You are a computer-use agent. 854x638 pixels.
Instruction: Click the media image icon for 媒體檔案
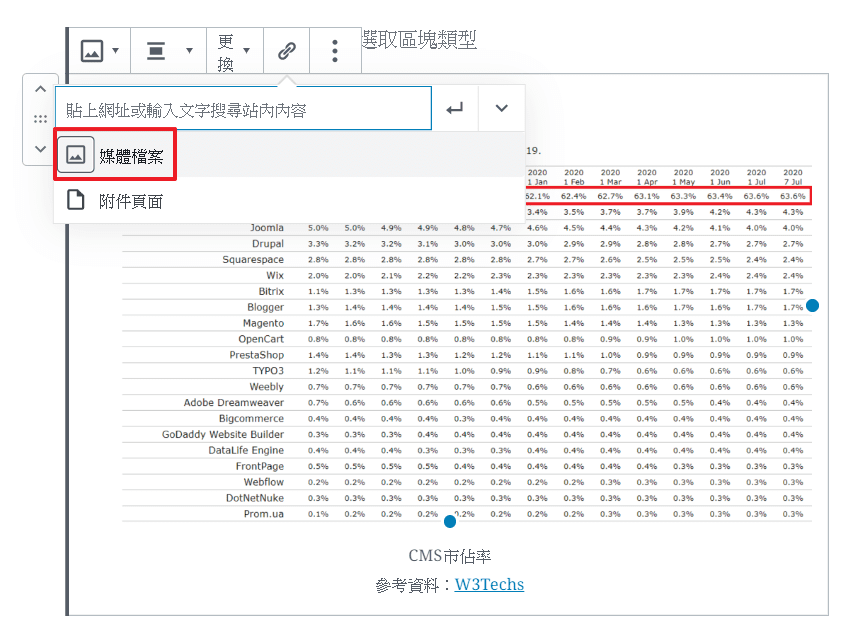[76, 155]
